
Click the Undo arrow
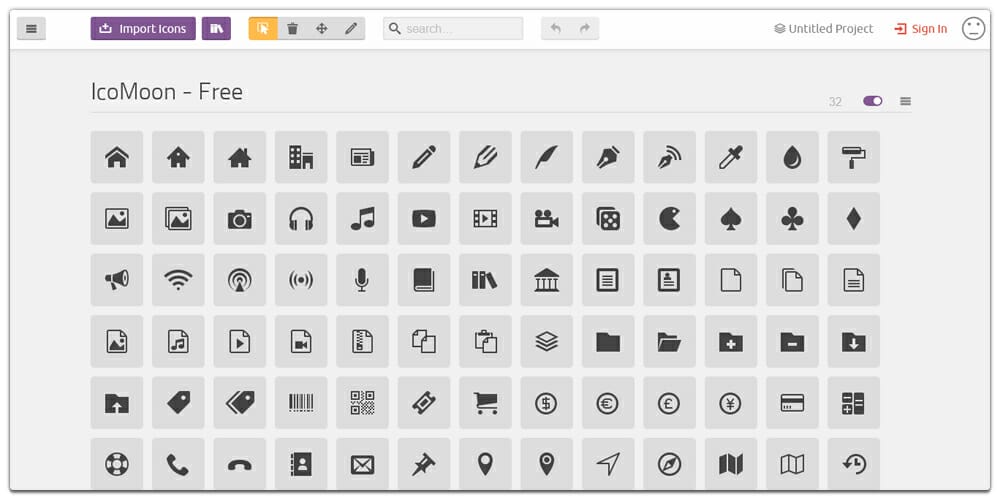pos(555,29)
